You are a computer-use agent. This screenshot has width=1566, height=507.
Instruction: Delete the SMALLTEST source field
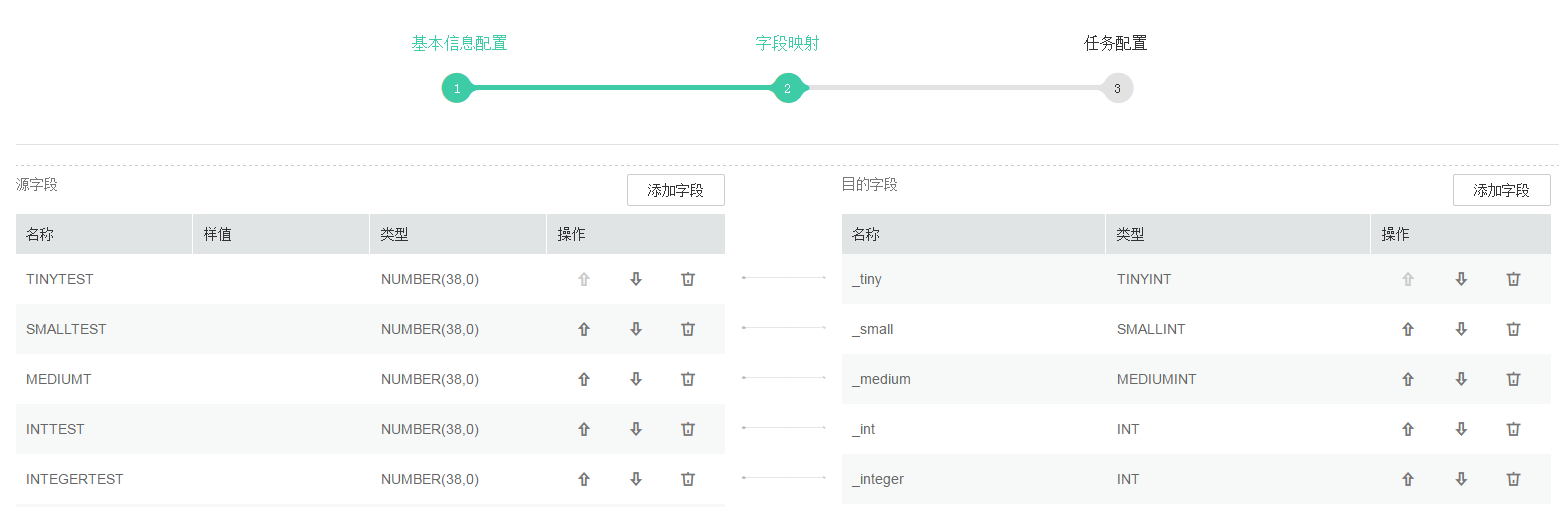688,329
